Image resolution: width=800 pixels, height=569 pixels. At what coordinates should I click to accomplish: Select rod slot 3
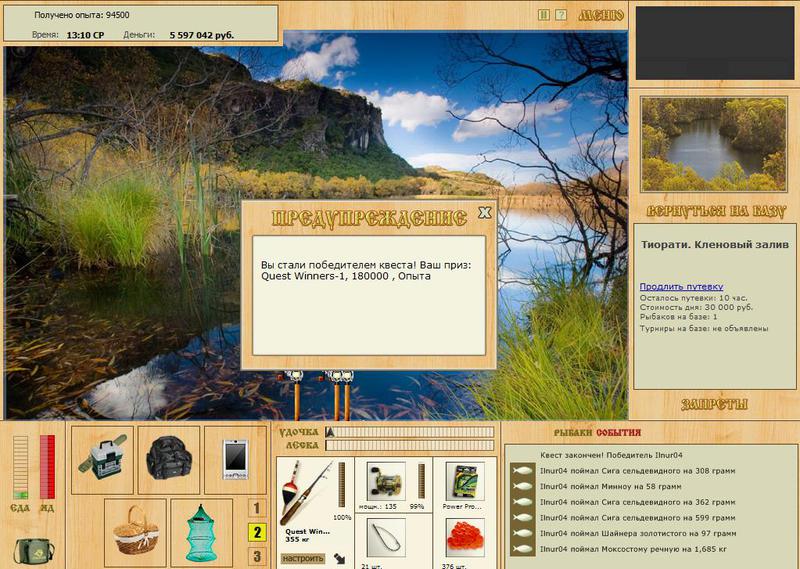(257, 556)
